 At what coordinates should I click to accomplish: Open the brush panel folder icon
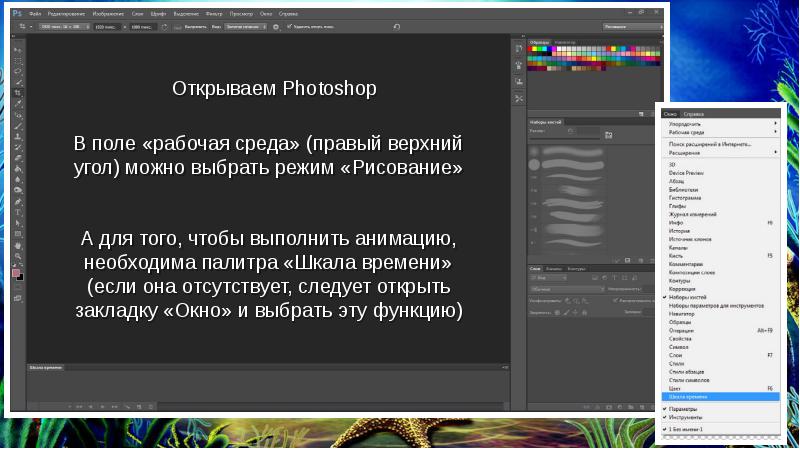[x=608, y=135]
